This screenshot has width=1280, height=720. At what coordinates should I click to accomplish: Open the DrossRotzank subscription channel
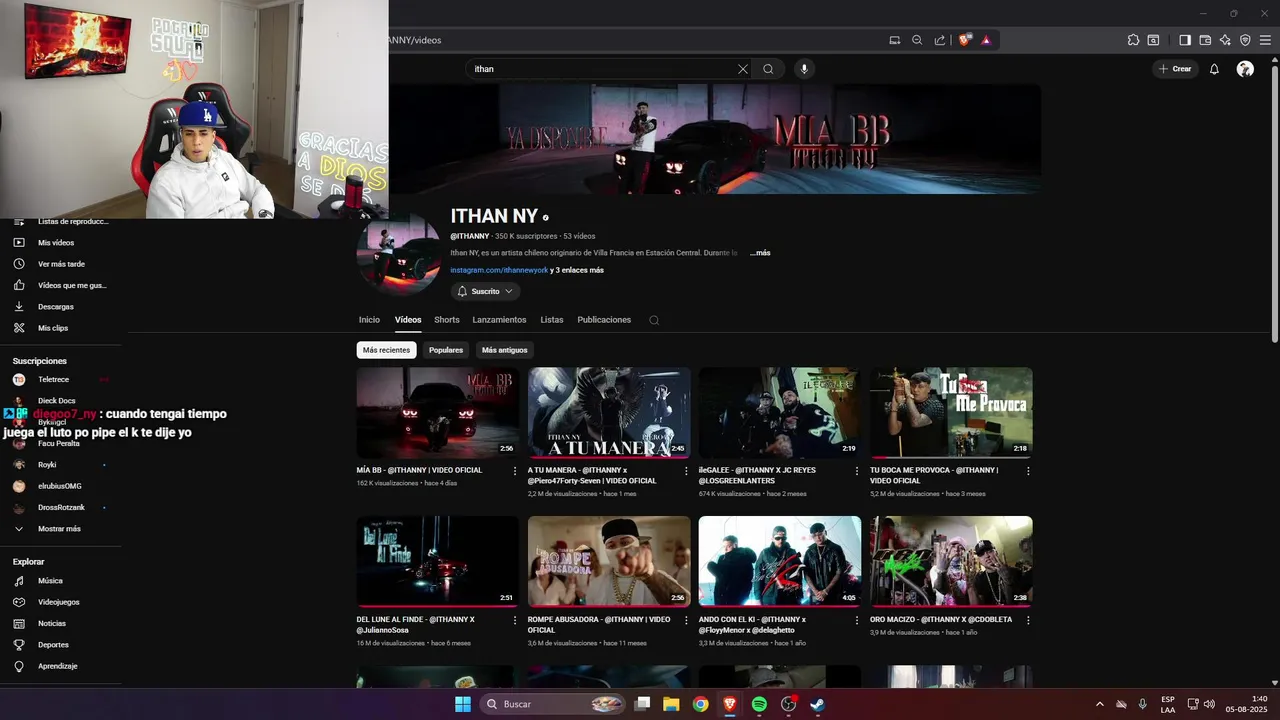[x=59, y=507]
